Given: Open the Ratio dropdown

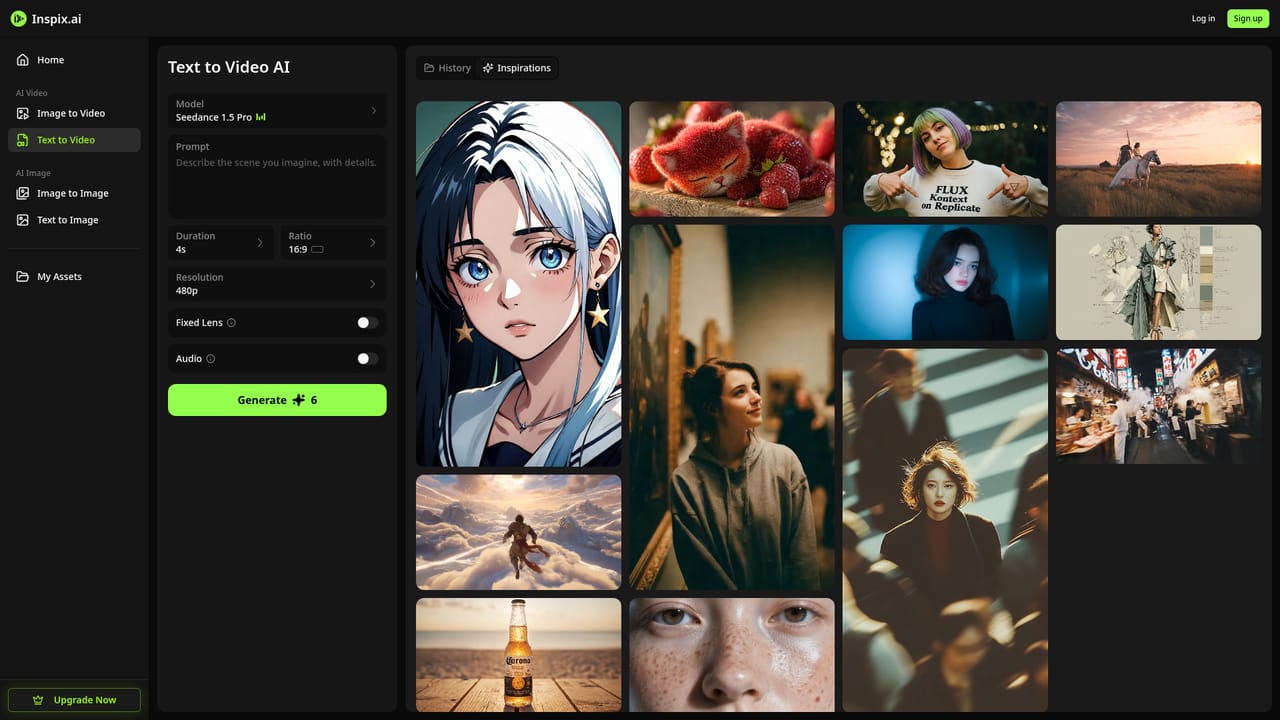Looking at the screenshot, I should point(333,243).
